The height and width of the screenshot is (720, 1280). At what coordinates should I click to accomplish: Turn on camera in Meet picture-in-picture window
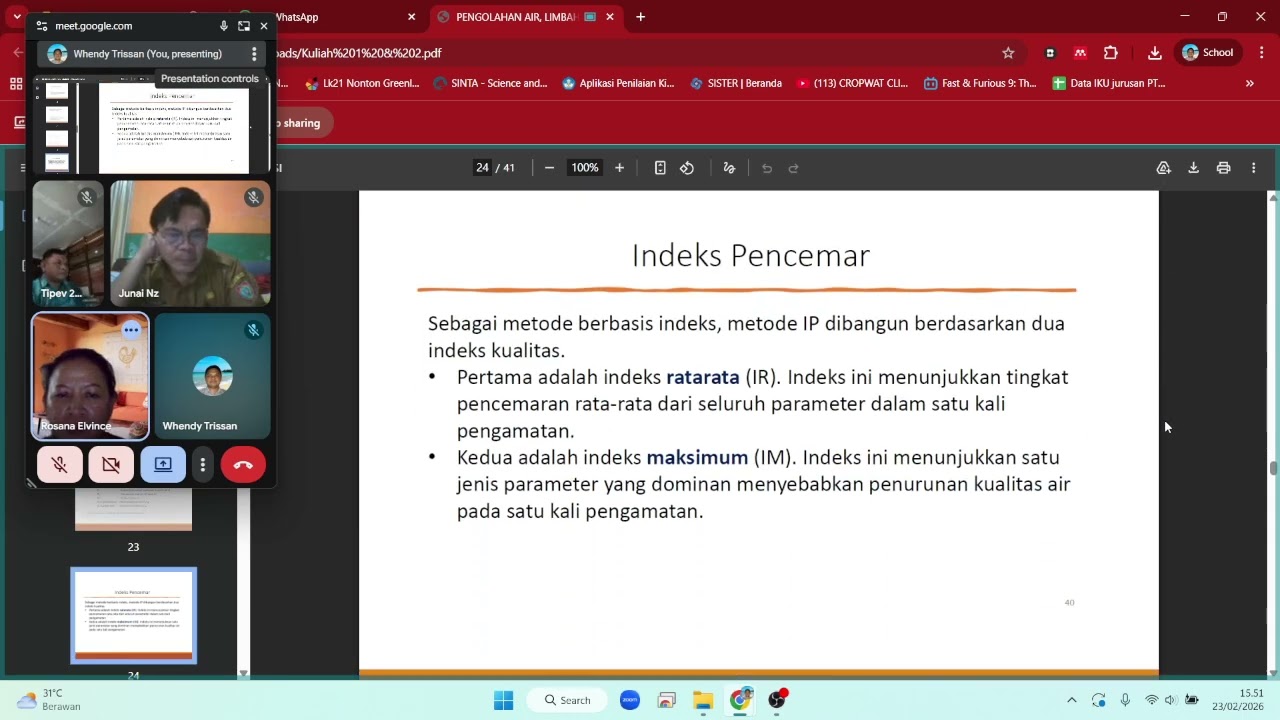coord(111,465)
